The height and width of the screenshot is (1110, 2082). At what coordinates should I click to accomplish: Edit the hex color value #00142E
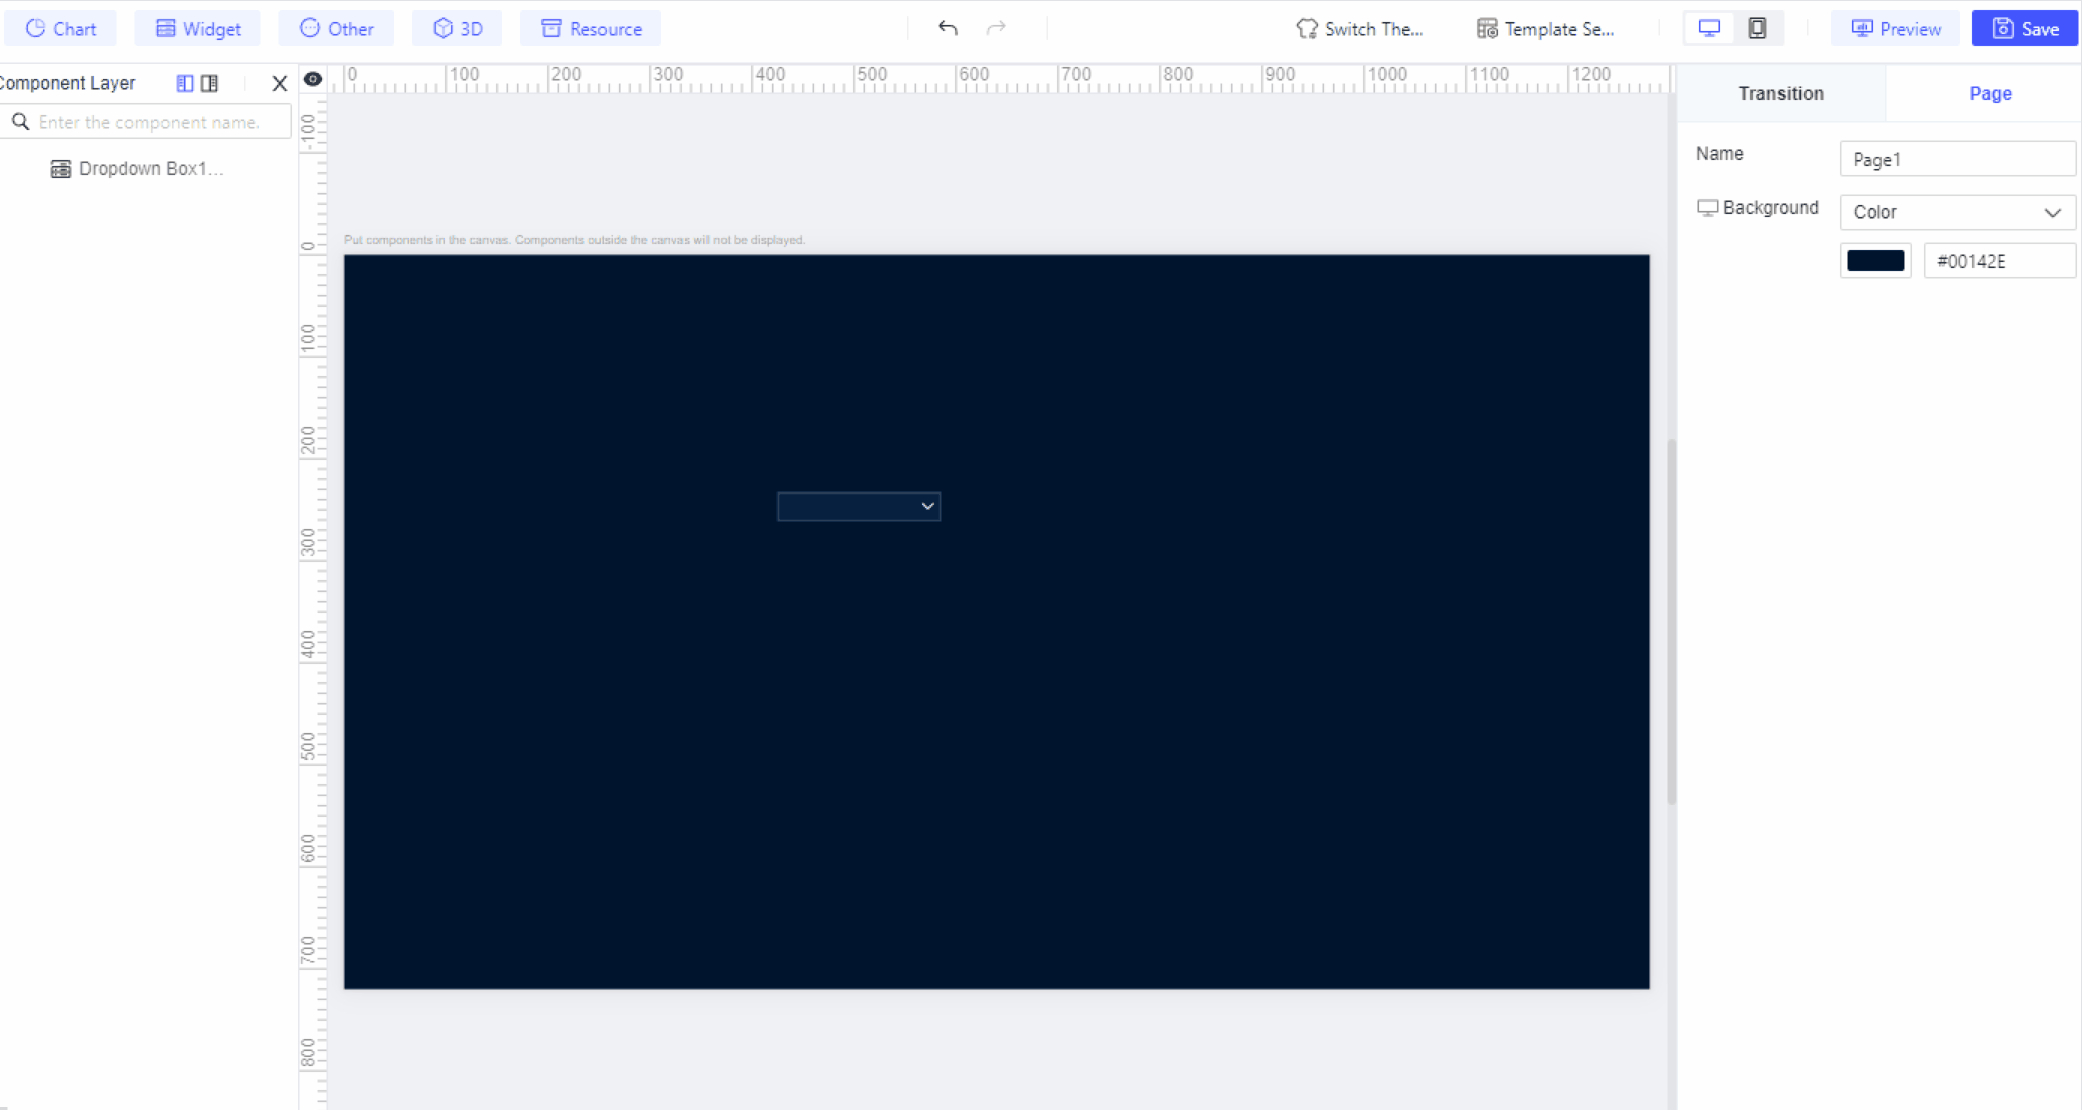[x=1999, y=261]
